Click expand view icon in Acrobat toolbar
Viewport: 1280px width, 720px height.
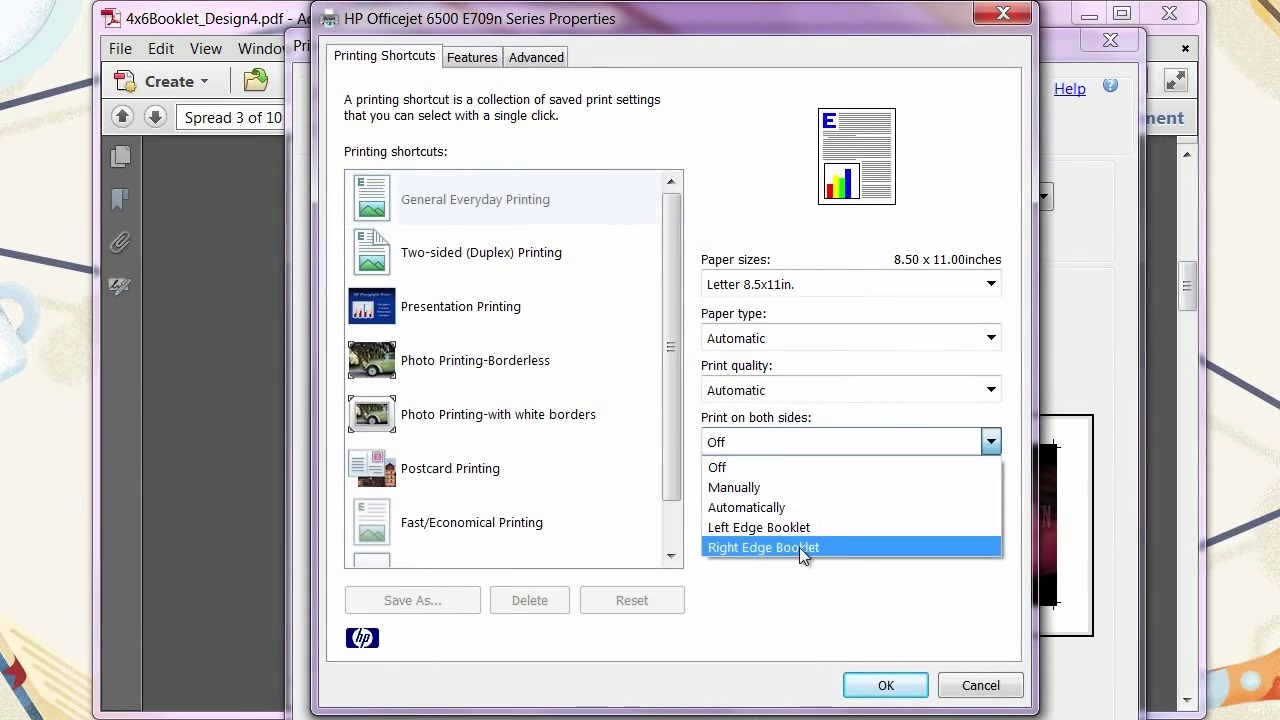click(x=1176, y=81)
